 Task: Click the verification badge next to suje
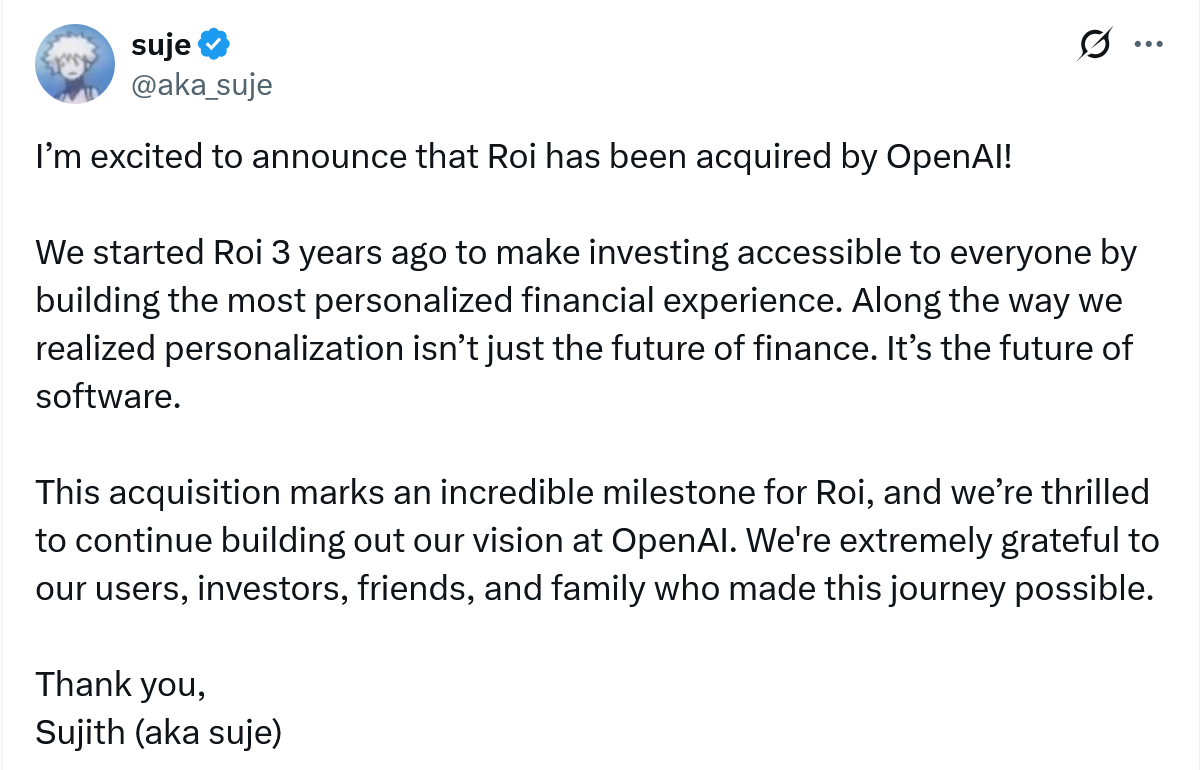tap(212, 43)
